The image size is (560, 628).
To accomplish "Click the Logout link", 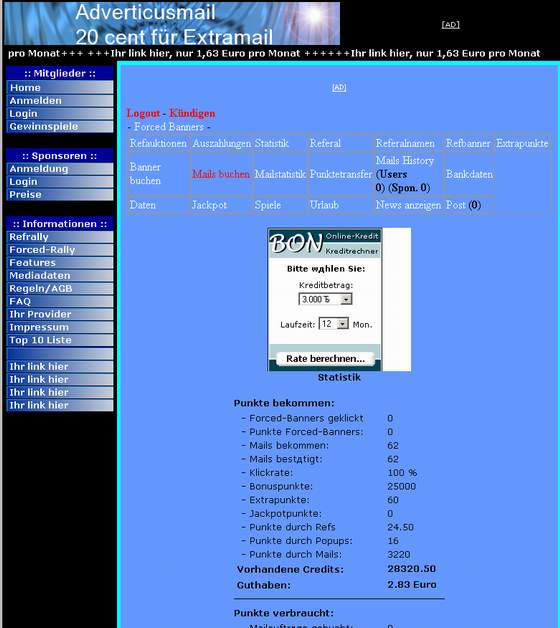I will [x=143, y=113].
